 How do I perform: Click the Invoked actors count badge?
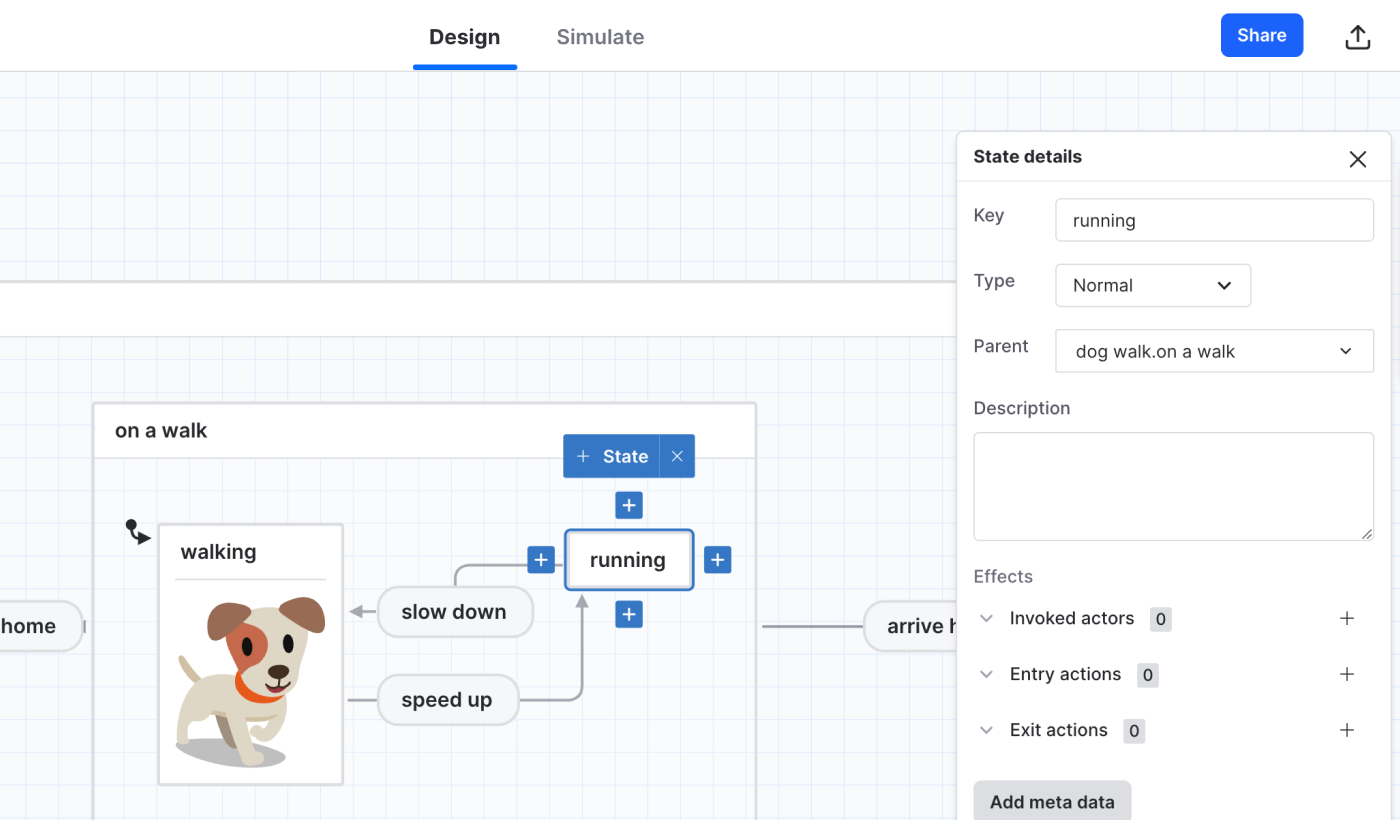point(1160,619)
